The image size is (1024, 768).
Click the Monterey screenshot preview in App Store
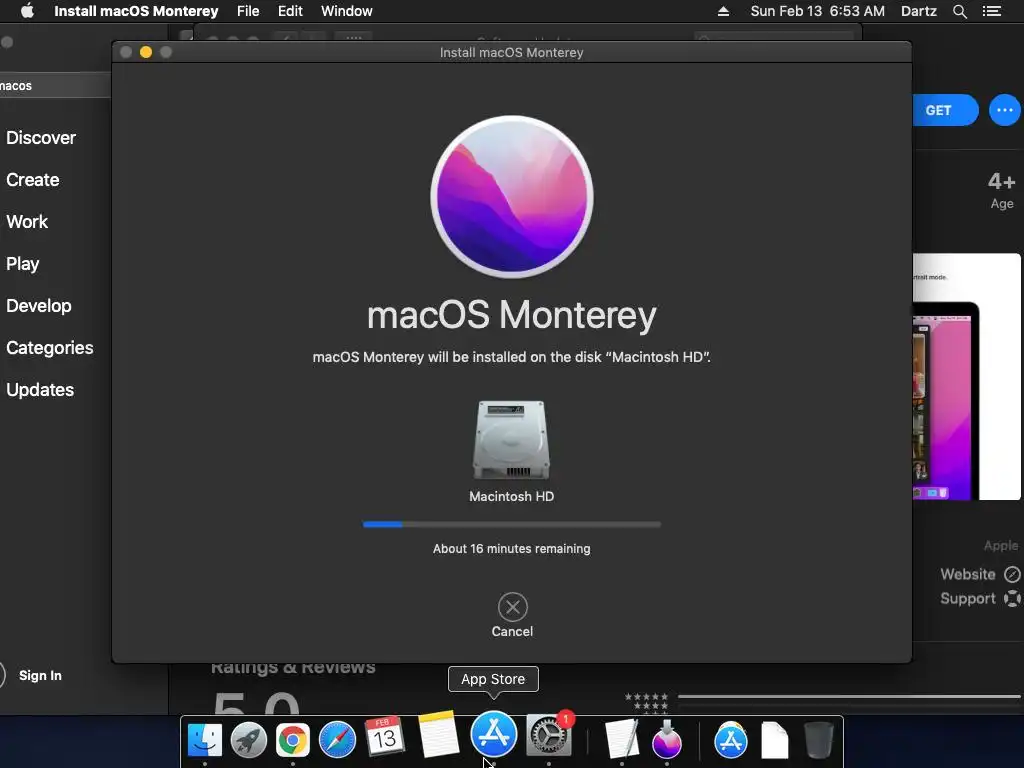click(967, 377)
